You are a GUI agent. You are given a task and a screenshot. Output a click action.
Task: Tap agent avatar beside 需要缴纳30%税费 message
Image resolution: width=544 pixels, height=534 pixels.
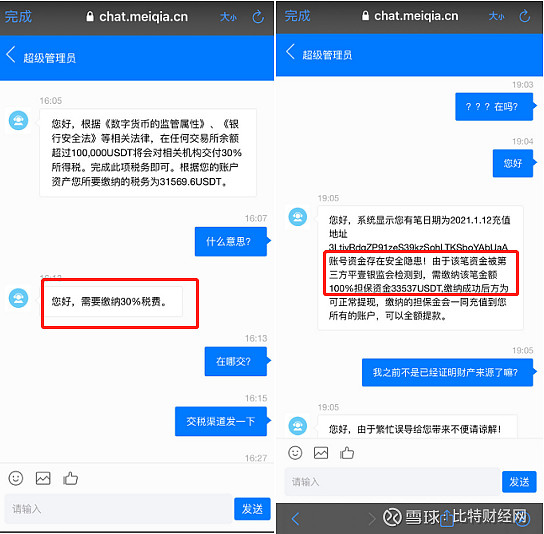point(18,298)
